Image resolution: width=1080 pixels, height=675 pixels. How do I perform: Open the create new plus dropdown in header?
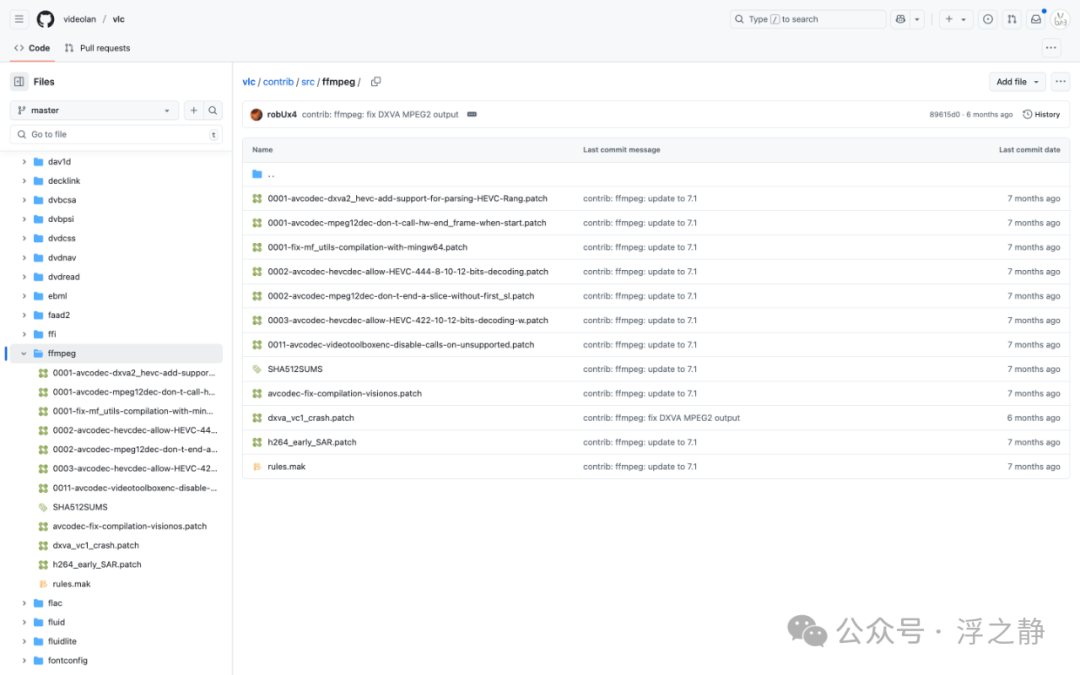click(x=955, y=19)
